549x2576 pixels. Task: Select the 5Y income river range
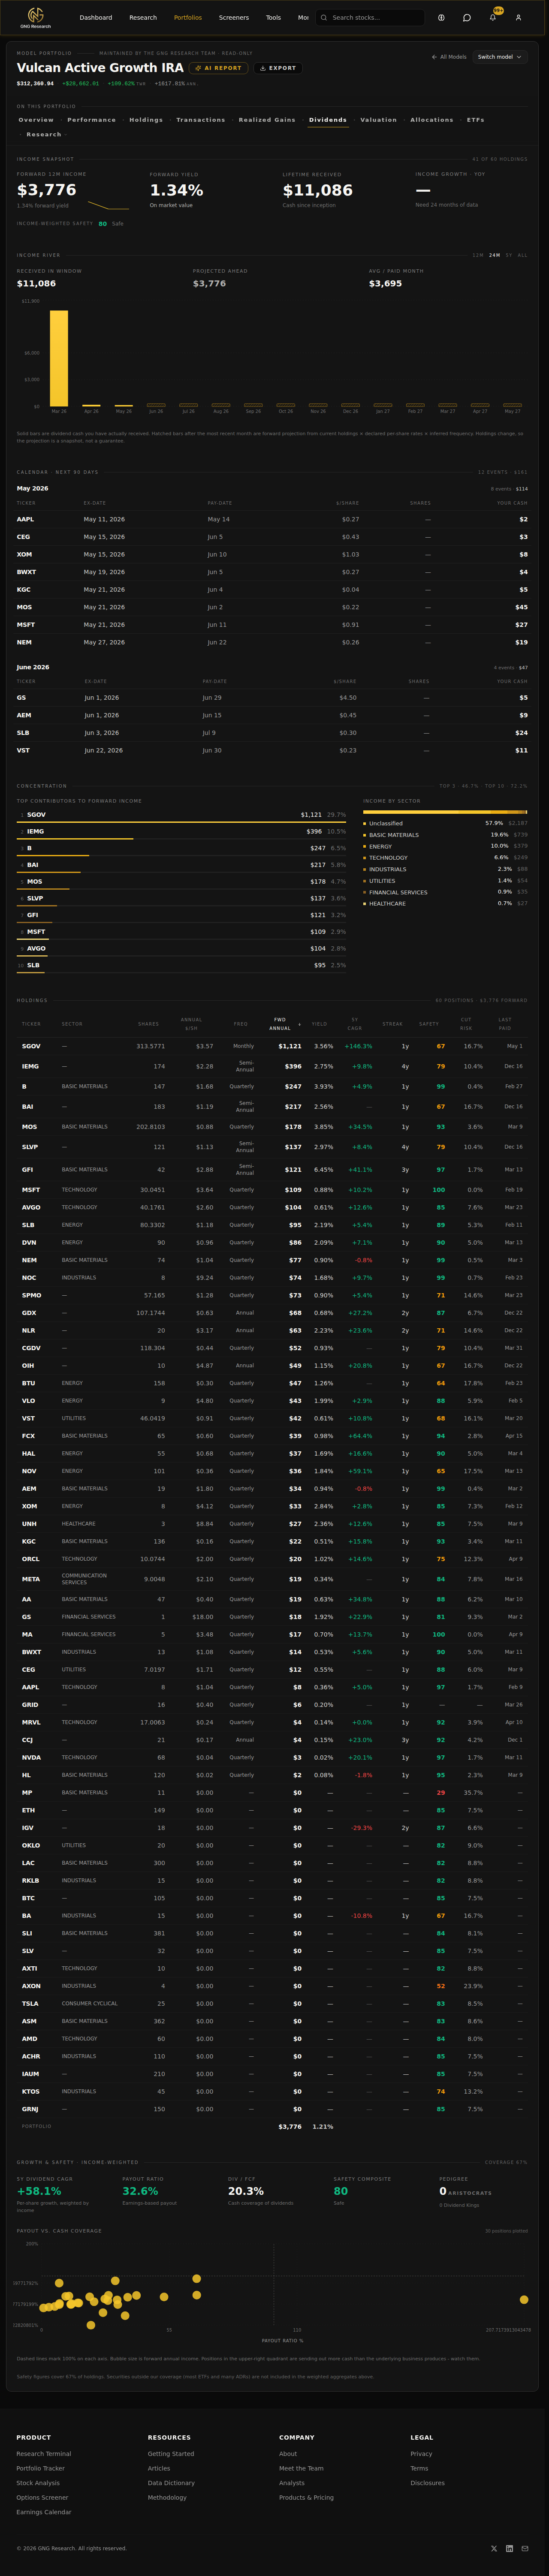click(x=509, y=255)
